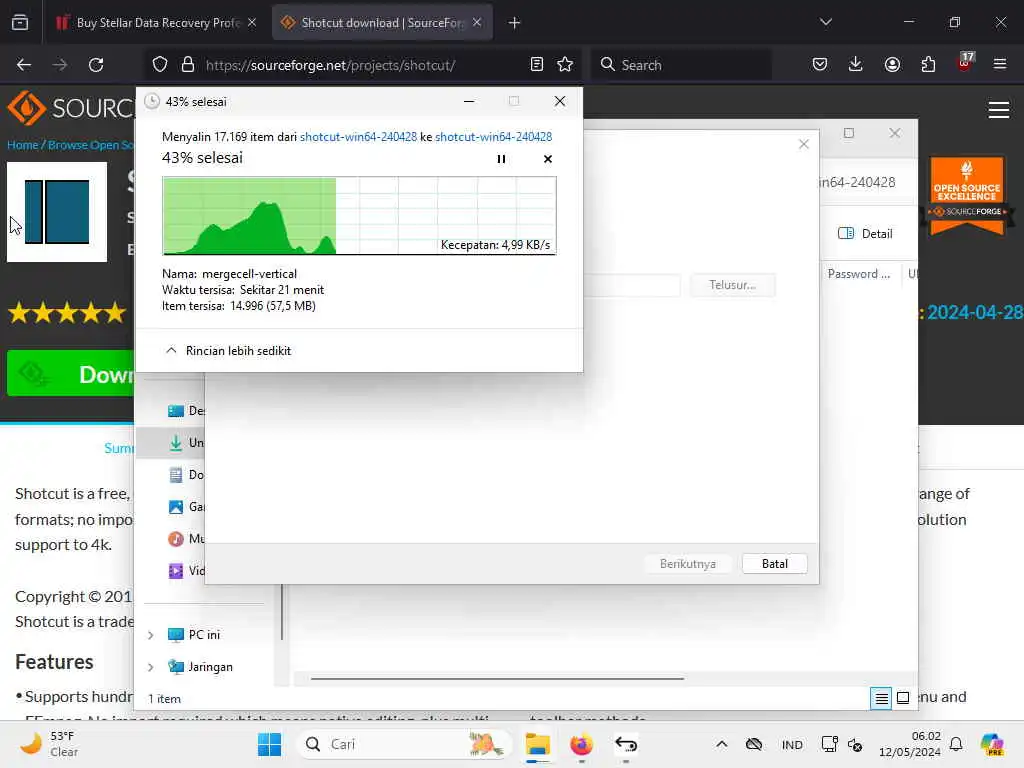Click the green Download button

(x=71, y=374)
